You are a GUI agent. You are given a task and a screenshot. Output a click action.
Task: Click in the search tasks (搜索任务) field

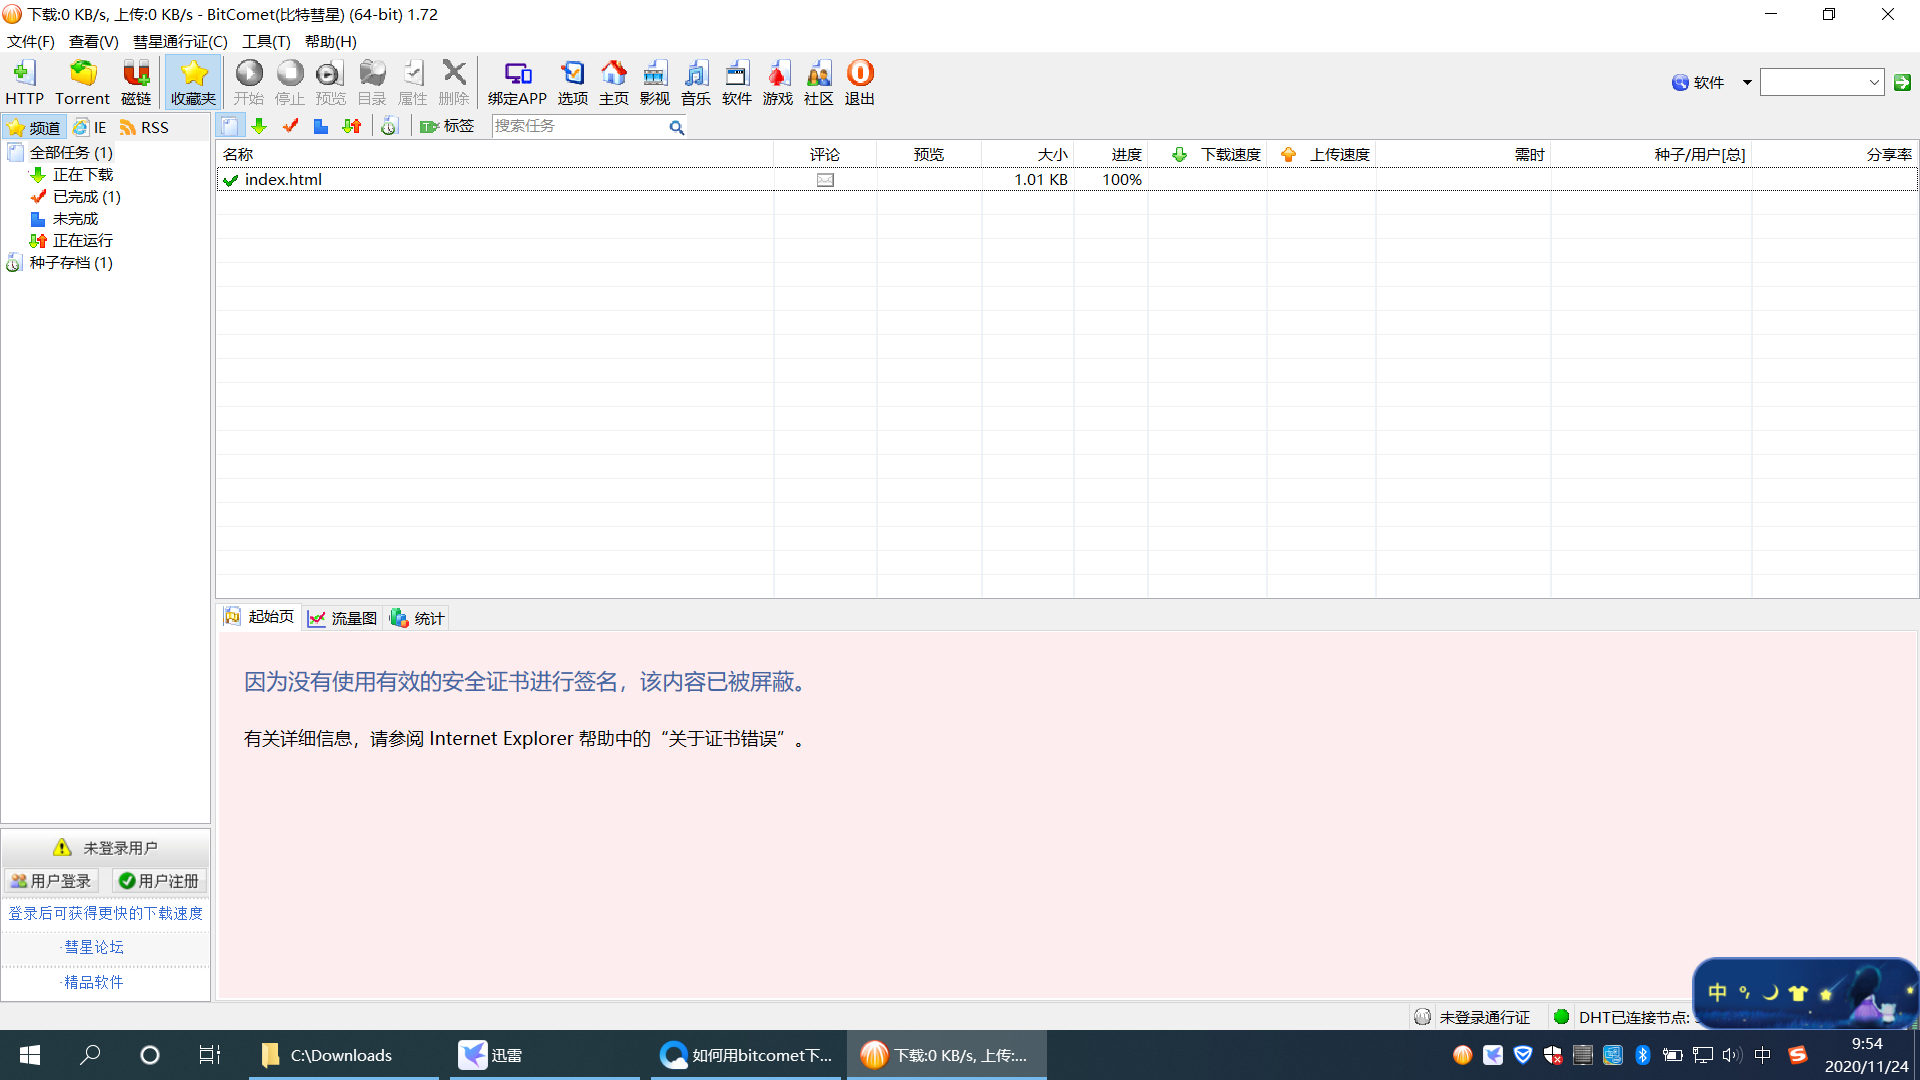[x=578, y=126]
